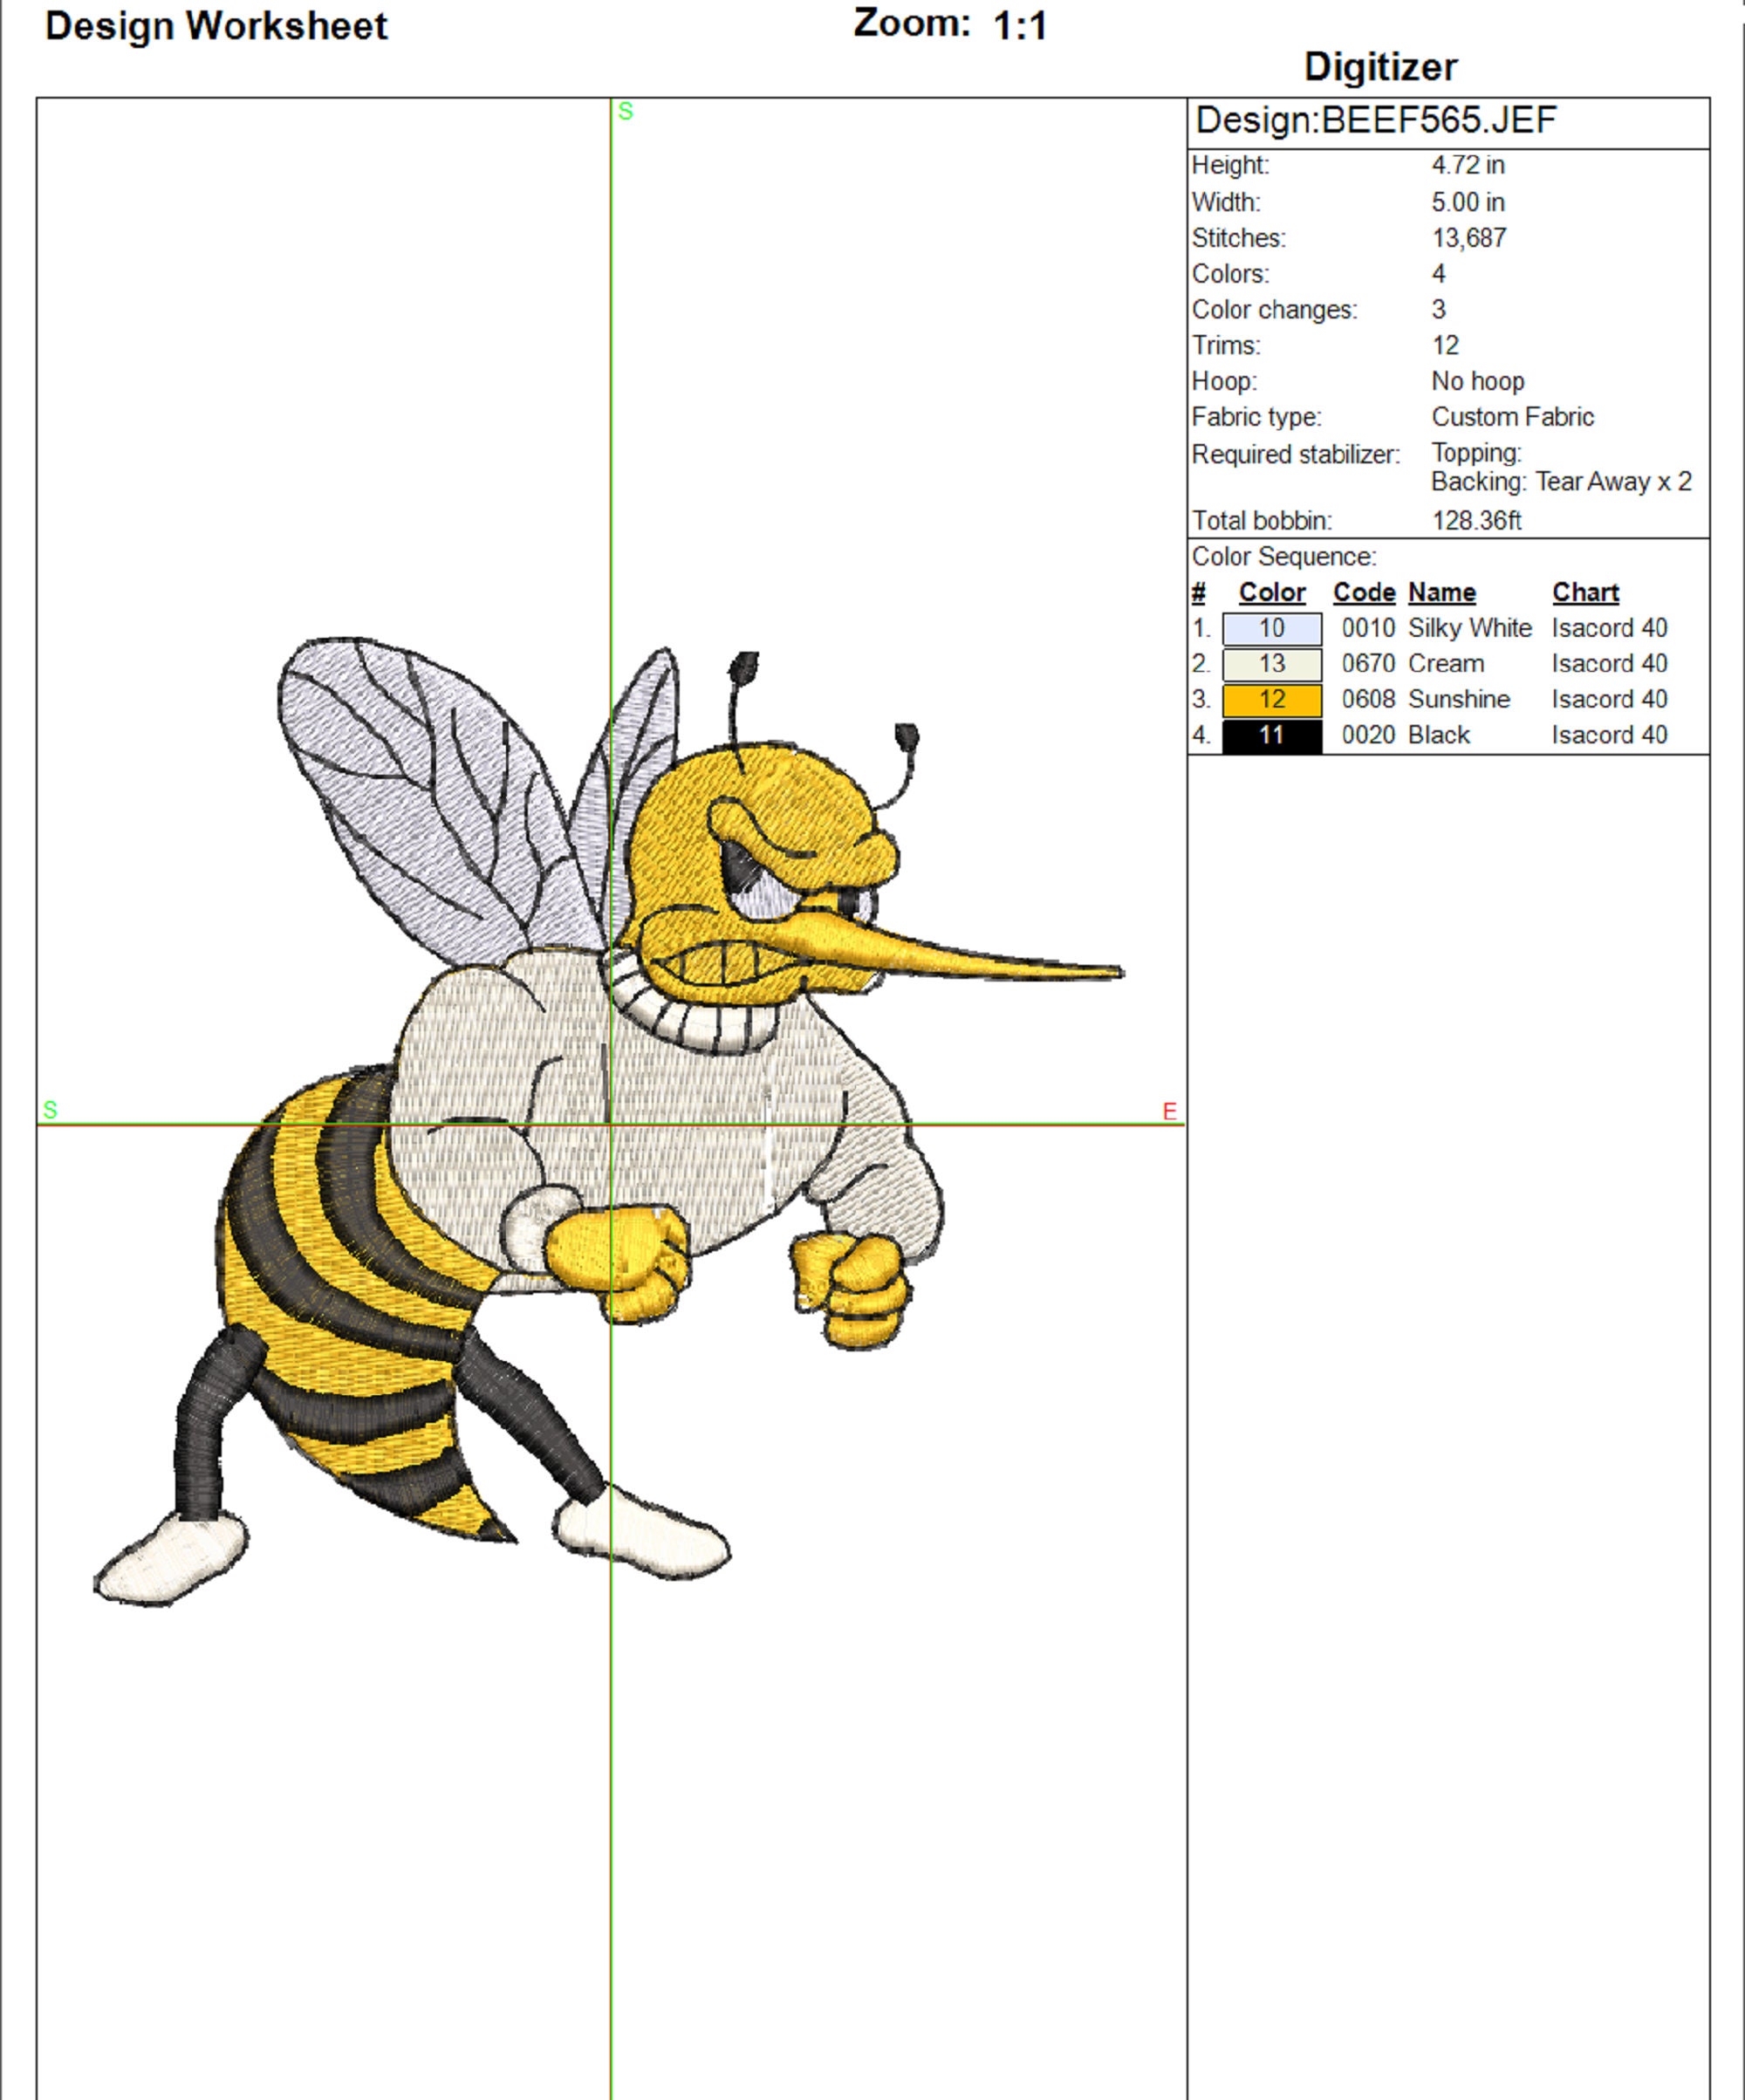
Task: Click the Silky White color swatch 10
Action: 1271,628
